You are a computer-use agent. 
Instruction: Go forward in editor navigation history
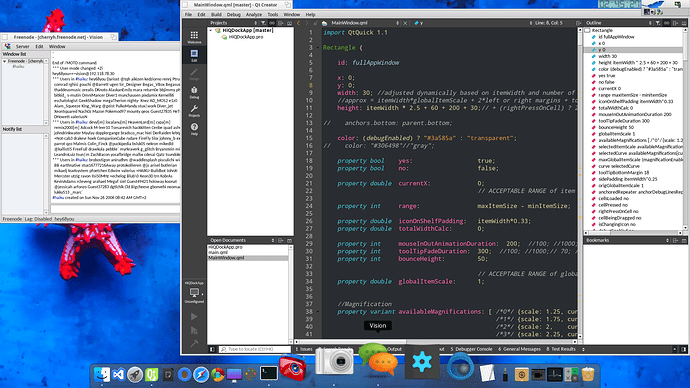tap(307, 23)
